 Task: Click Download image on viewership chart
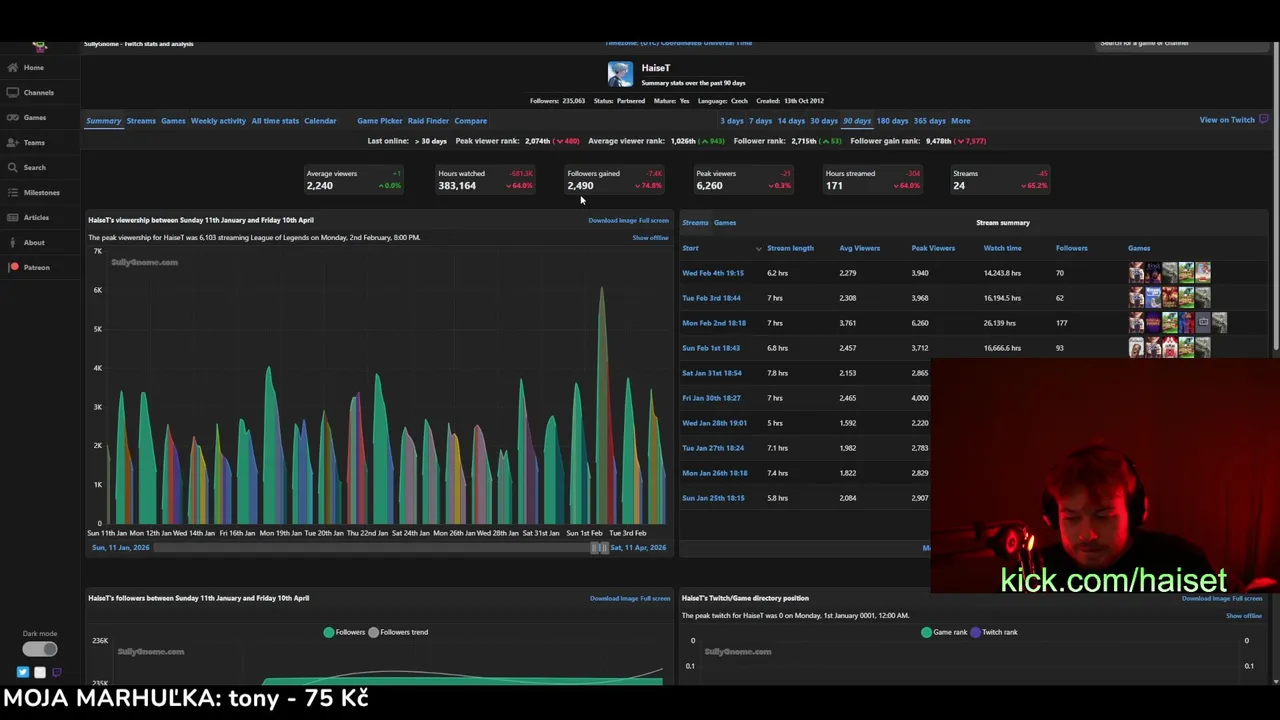point(613,221)
